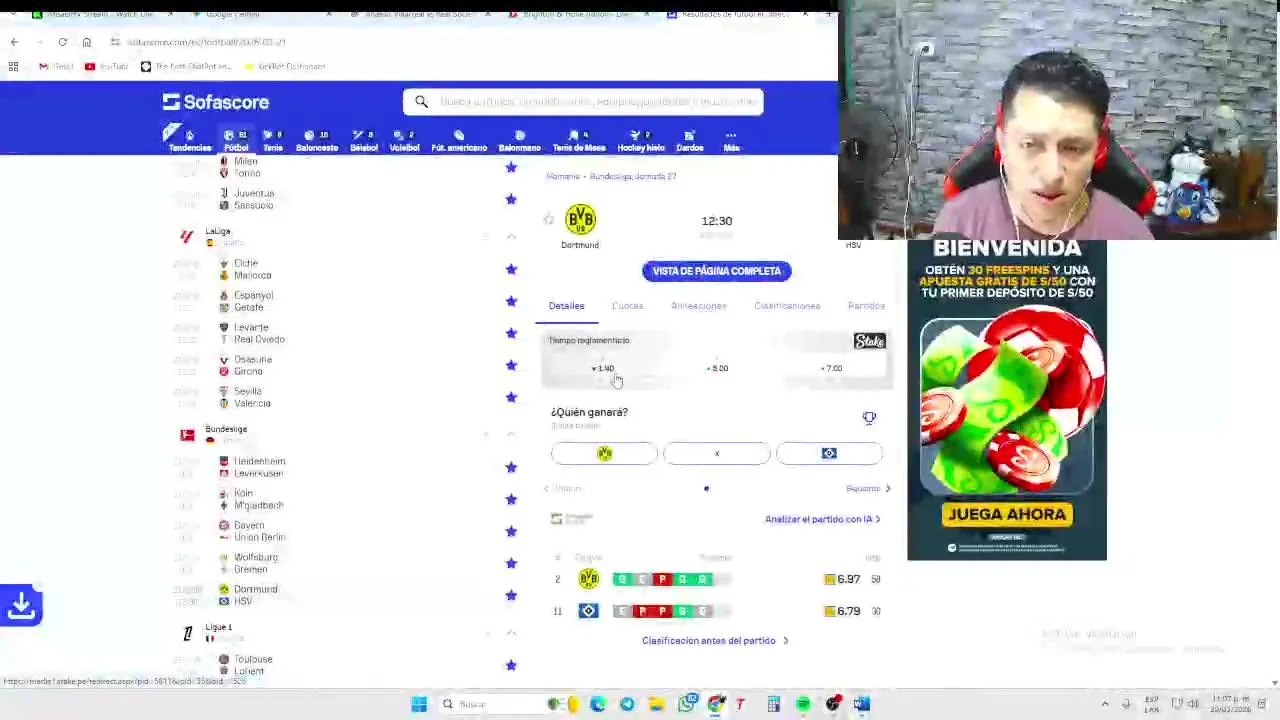The height and width of the screenshot is (720, 1280).
Task: Vote draw X in ¿Quién ganará? poll
Action: pos(717,454)
